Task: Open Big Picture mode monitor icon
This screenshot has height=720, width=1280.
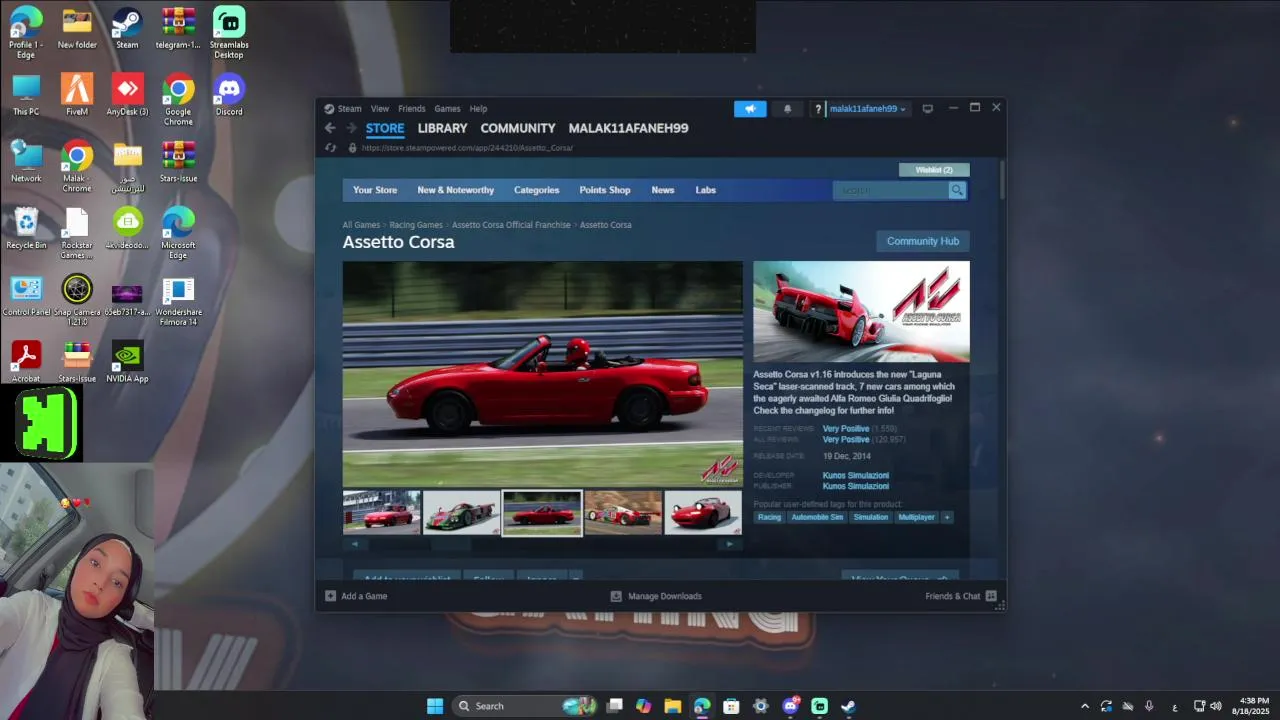Action: point(927,109)
